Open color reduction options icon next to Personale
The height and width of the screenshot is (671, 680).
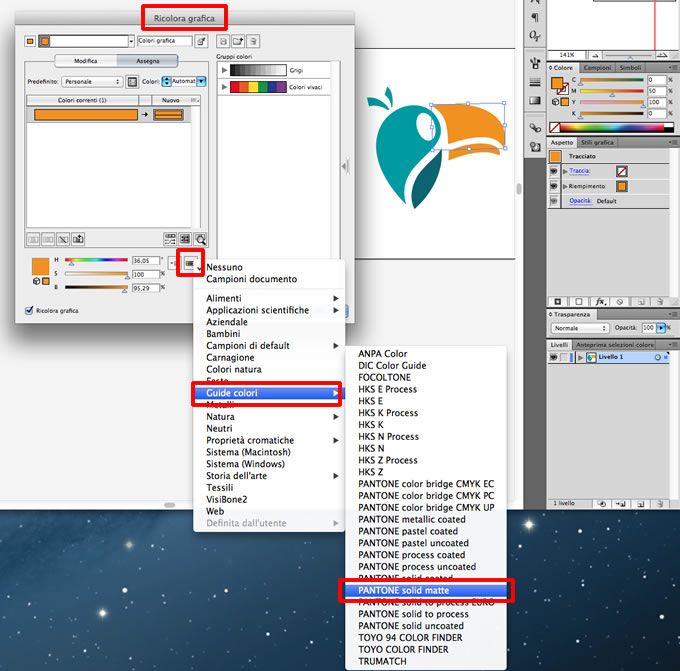(132, 82)
